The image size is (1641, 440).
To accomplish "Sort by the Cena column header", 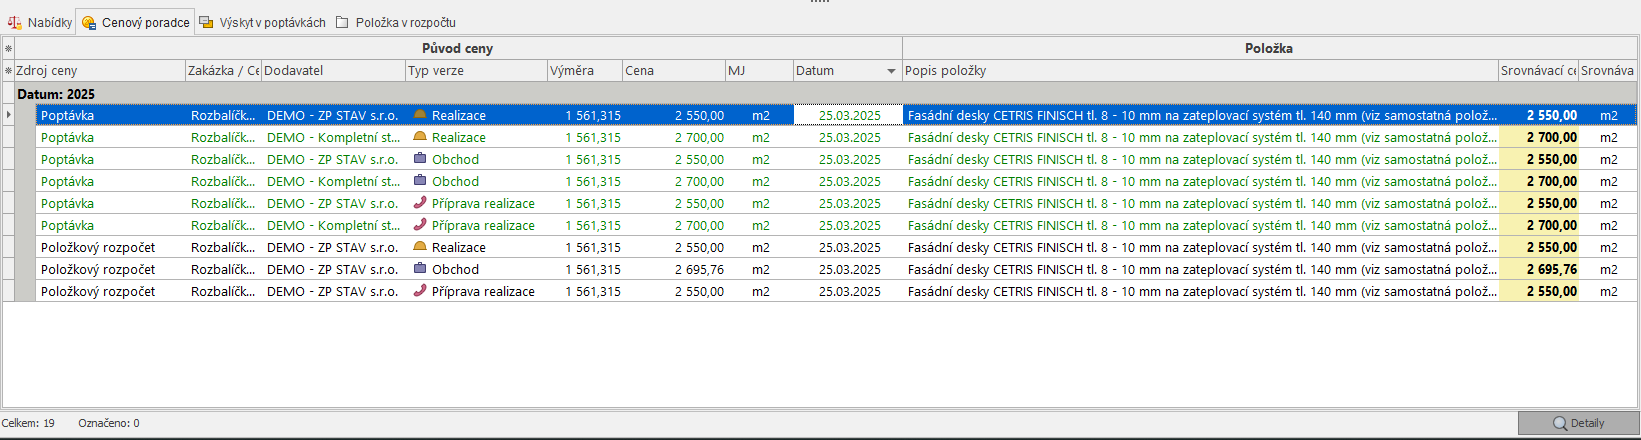I will [x=673, y=71].
